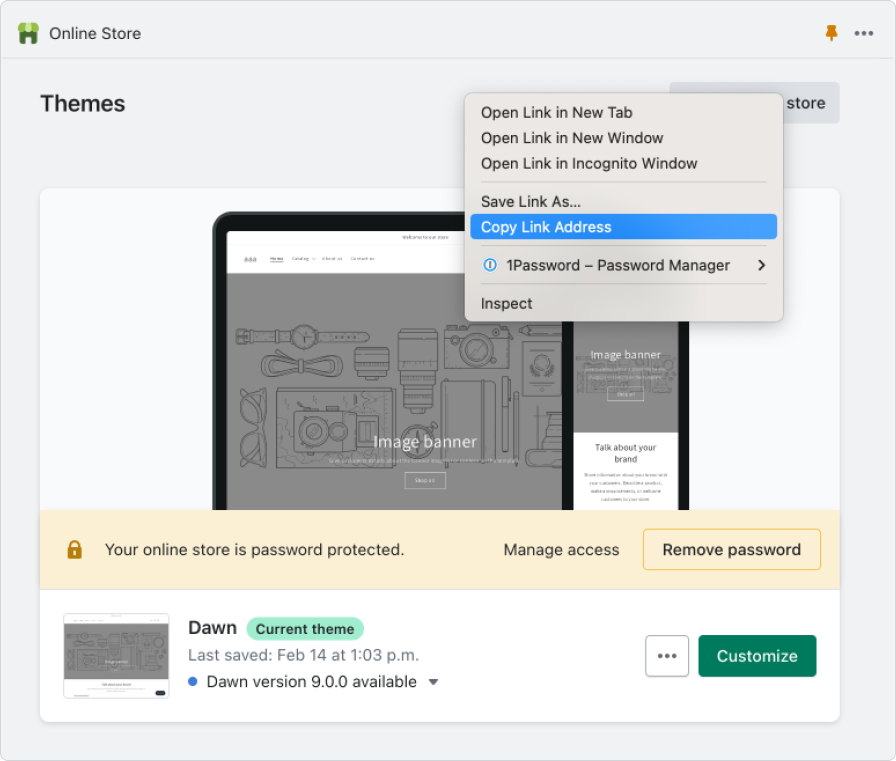Click Last saved: Feb 14 timestamp text
The width and height of the screenshot is (896, 761).
[x=303, y=655]
